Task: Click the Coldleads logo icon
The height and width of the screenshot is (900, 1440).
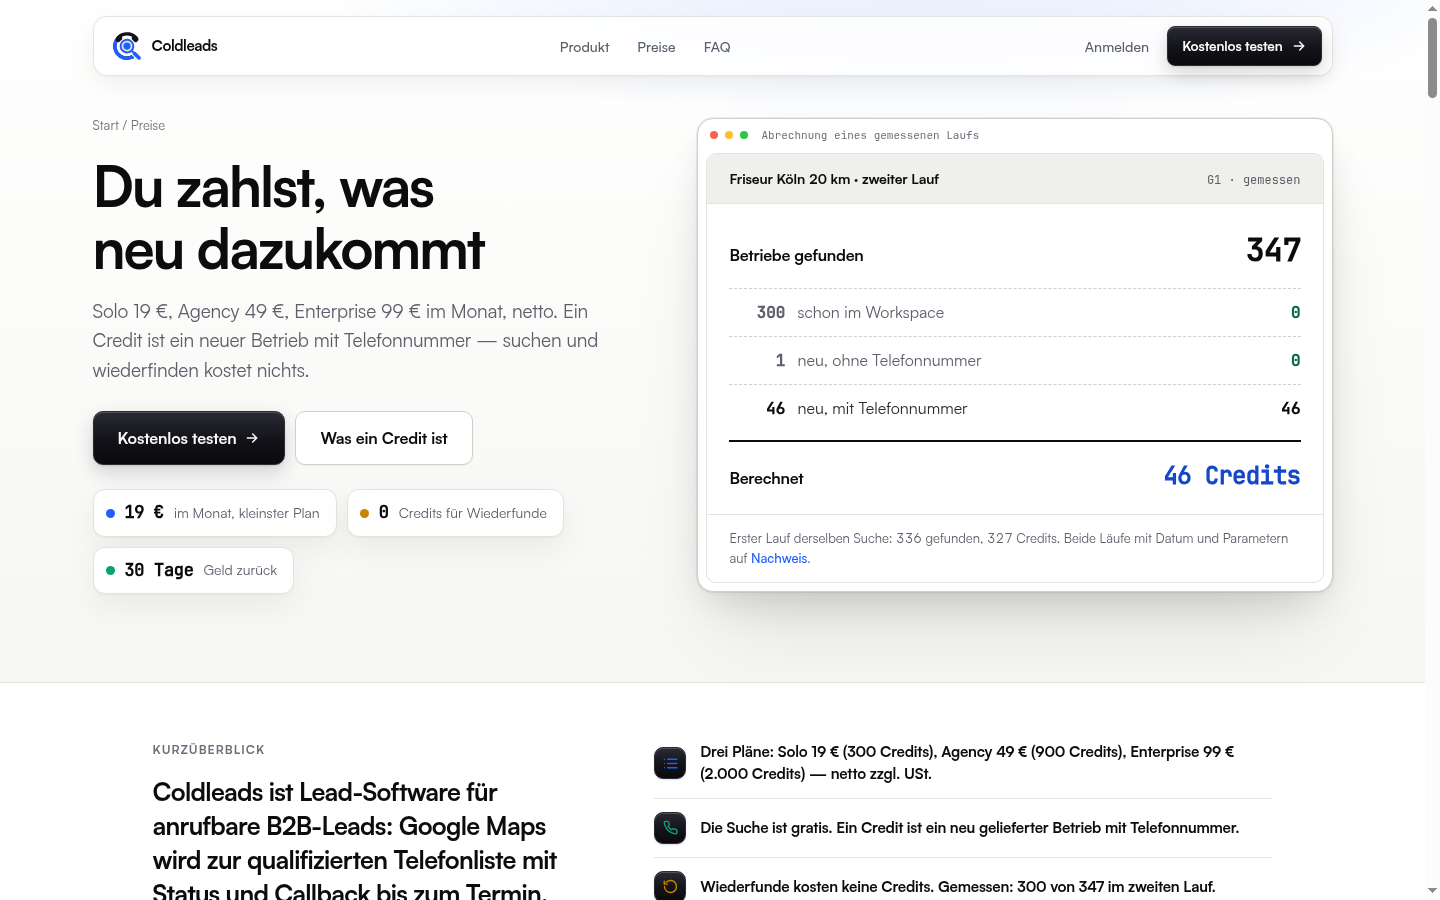Action: pos(127,46)
